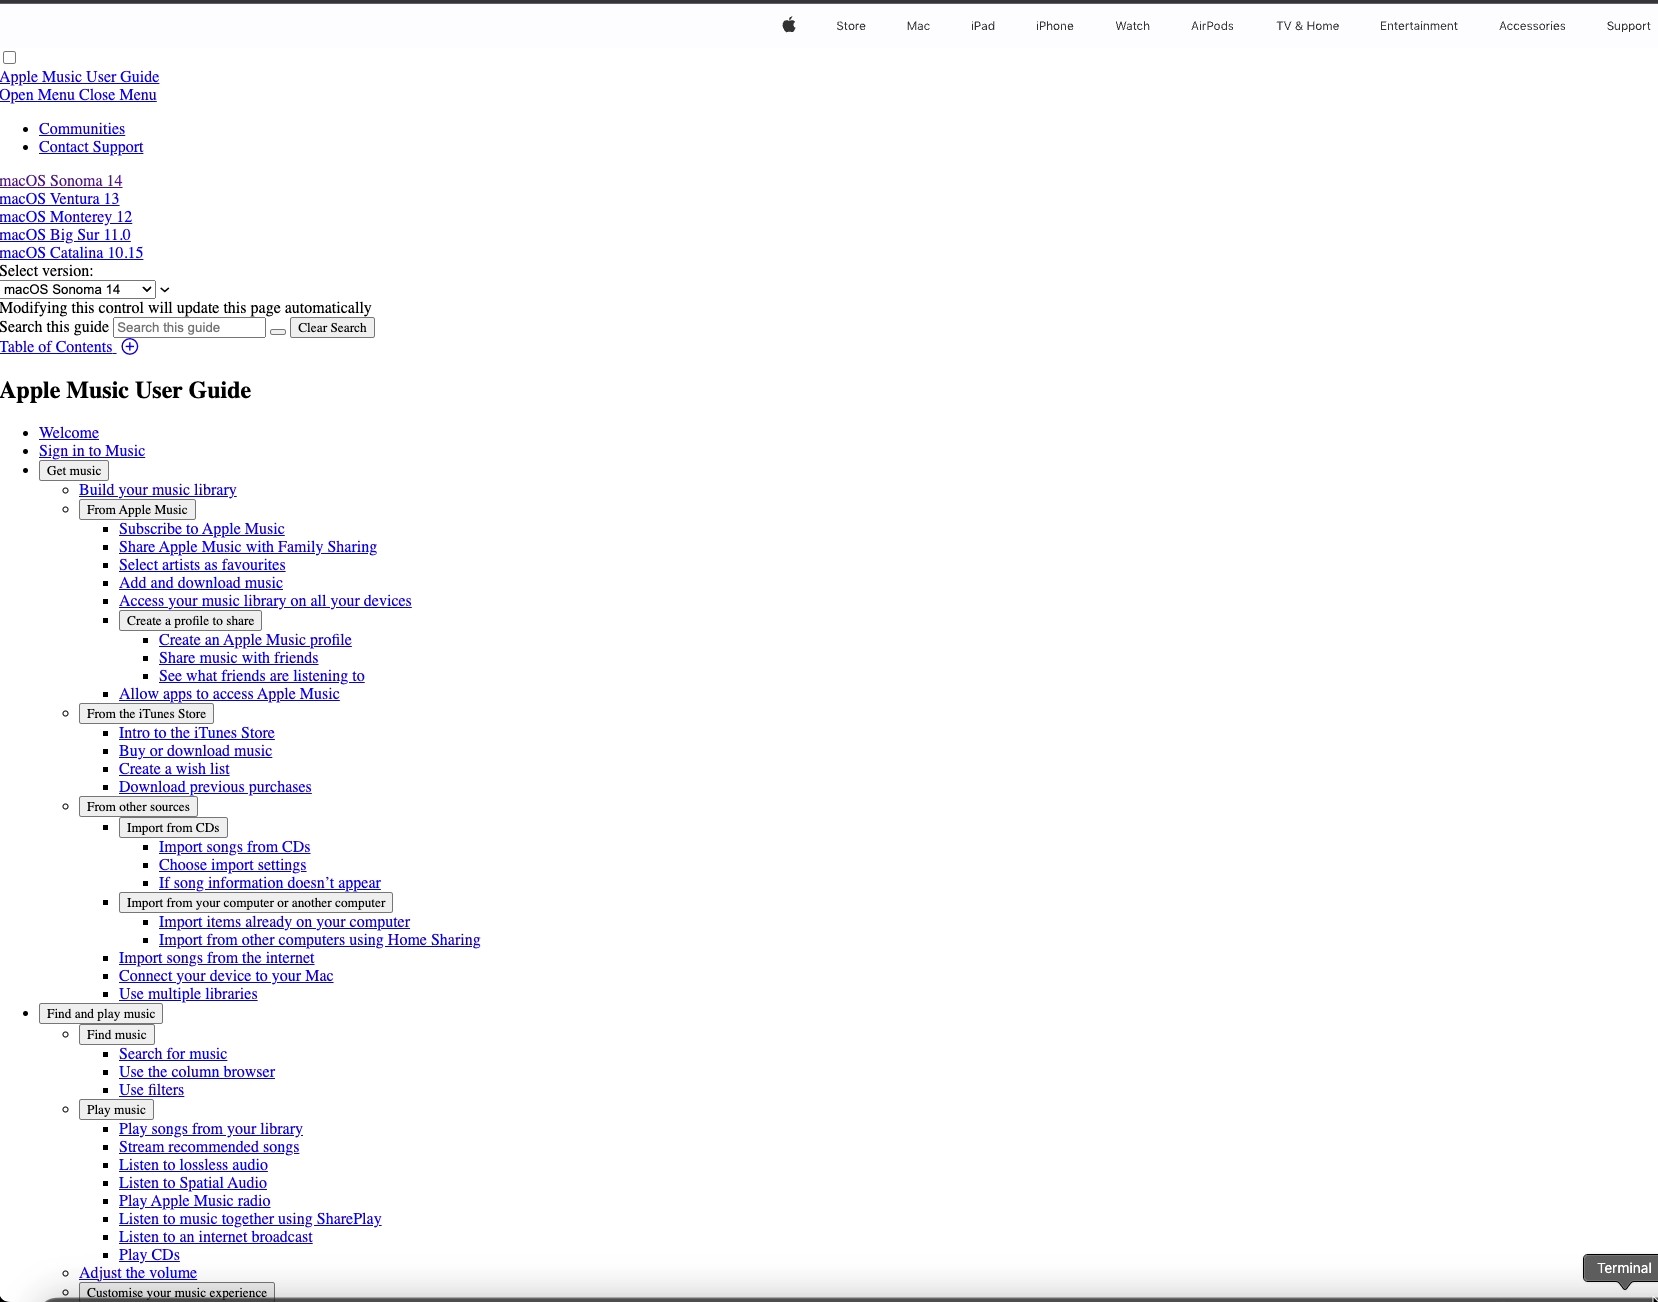
Task: Open Use the column browser link
Action: [197, 1072]
